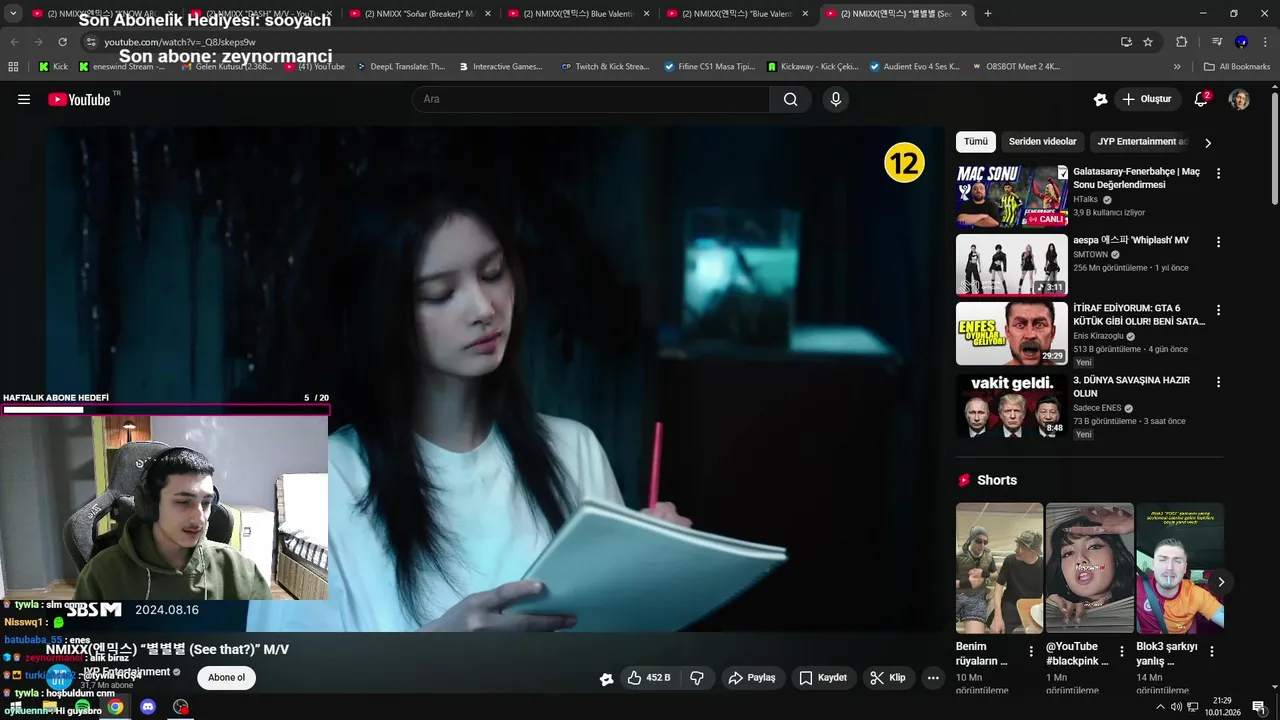Open options for 3. Dünya Savaşı video

pos(1218,382)
